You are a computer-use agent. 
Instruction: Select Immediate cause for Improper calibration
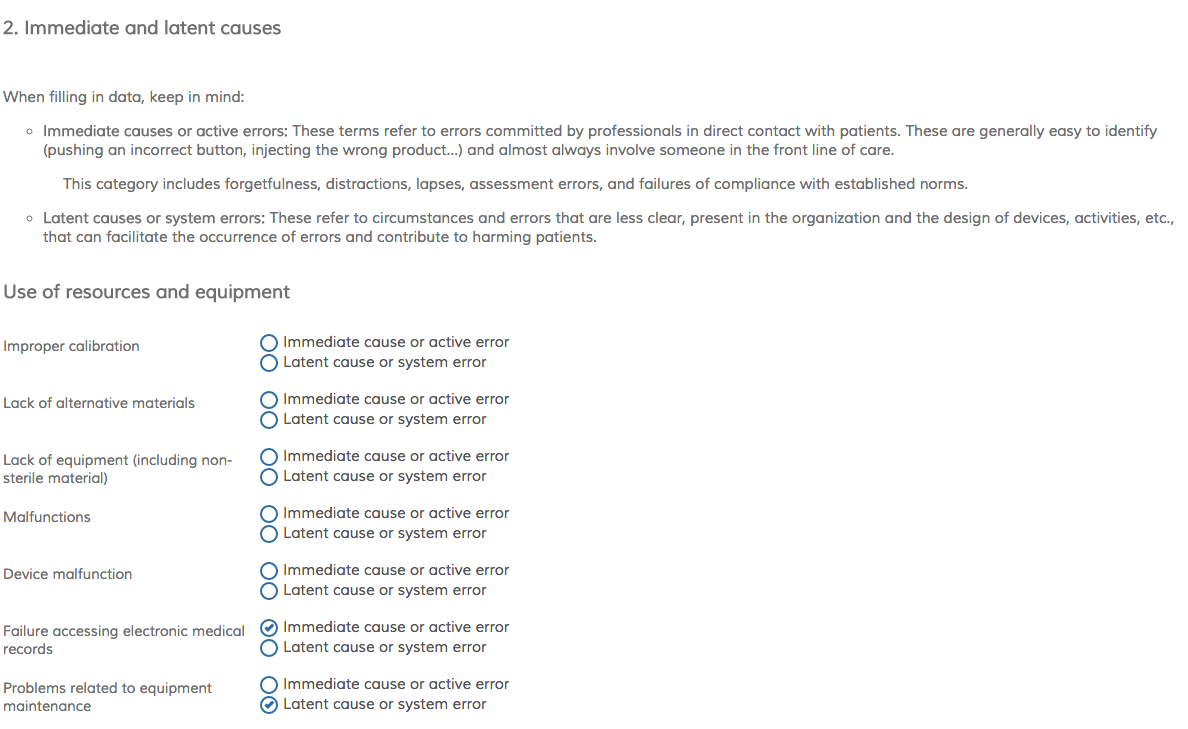(269, 343)
